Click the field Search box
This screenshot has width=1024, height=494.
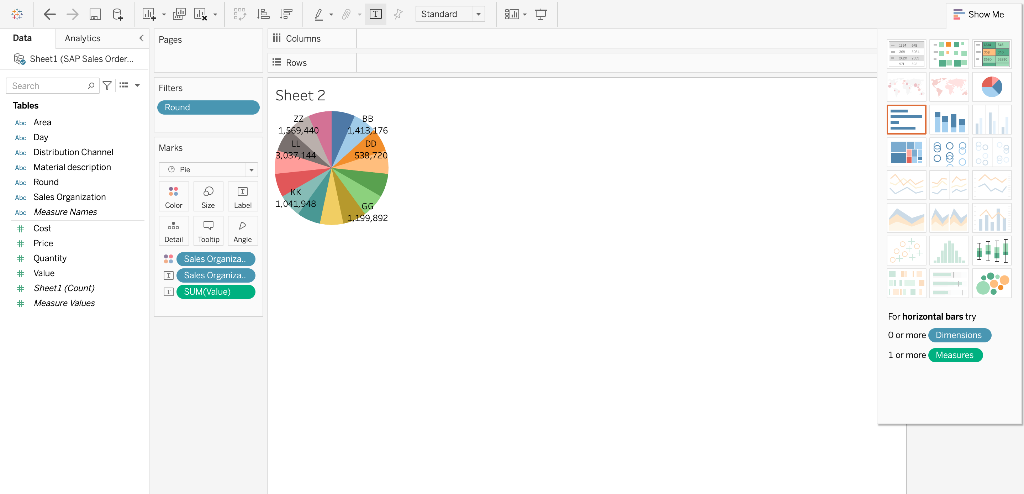point(52,86)
